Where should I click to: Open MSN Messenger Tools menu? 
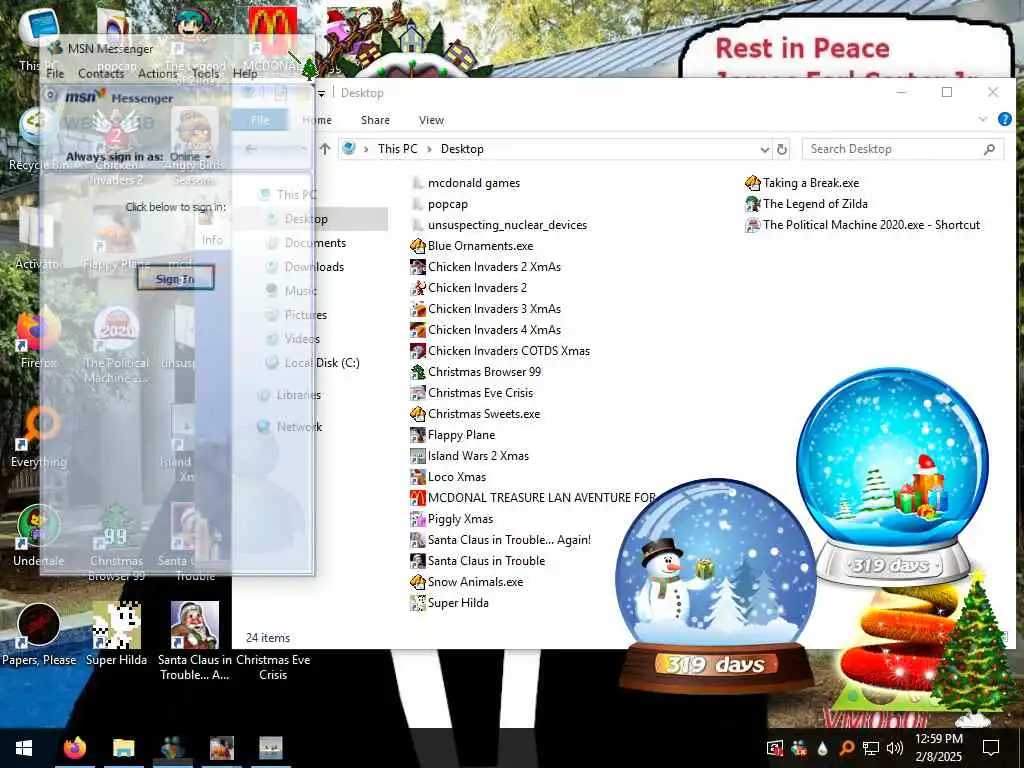click(x=205, y=74)
